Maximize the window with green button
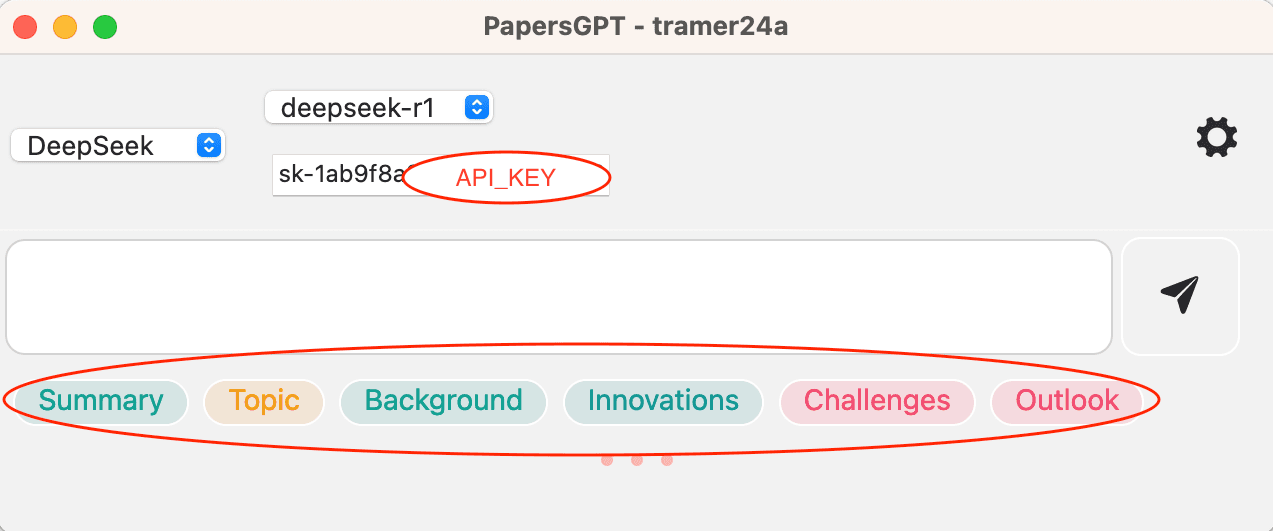The height and width of the screenshot is (531, 1273). tap(105, 27)
